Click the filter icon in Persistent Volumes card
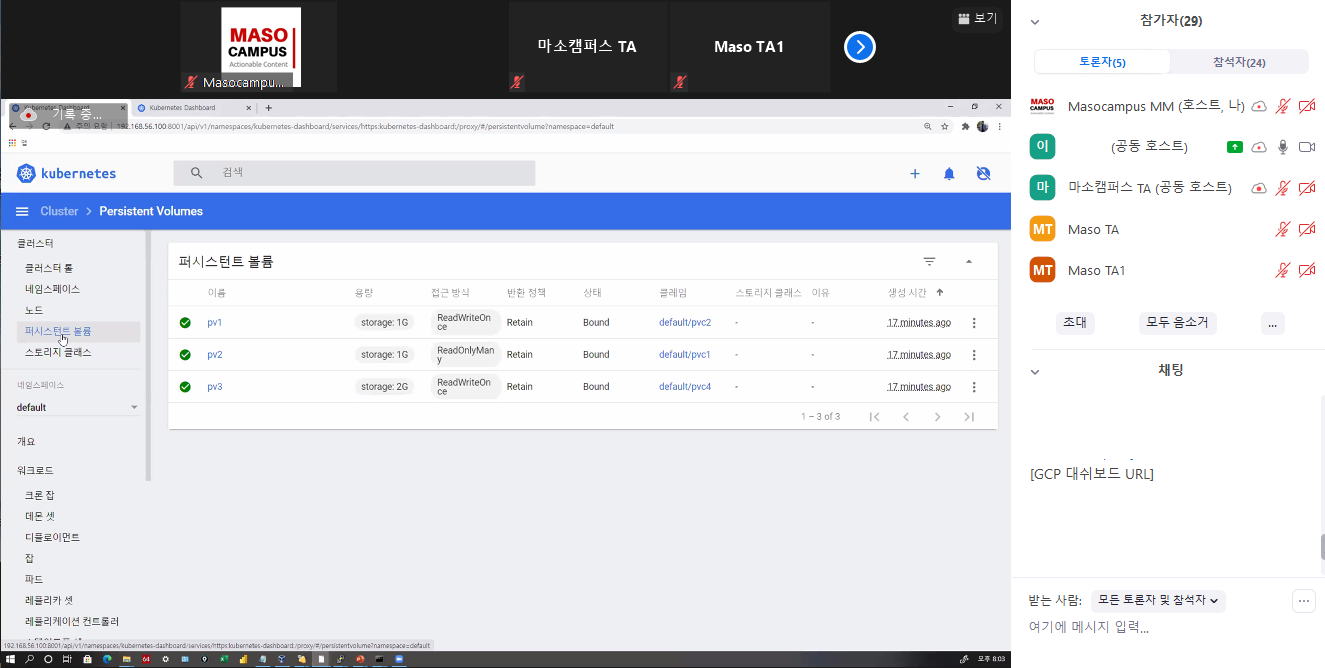This screenshot has height=668, width=1325. pyautogui.click(x=929, y=261)
